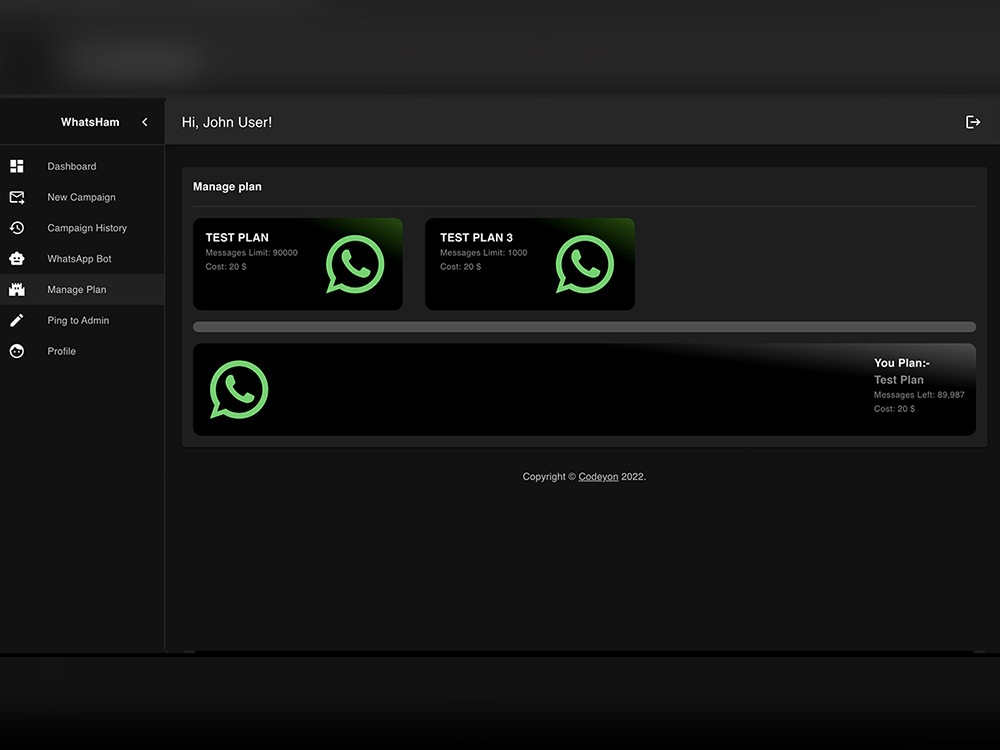The image size is (1000, 750).
Task: Click the logout icon at top right
Action: pos(972,121)
